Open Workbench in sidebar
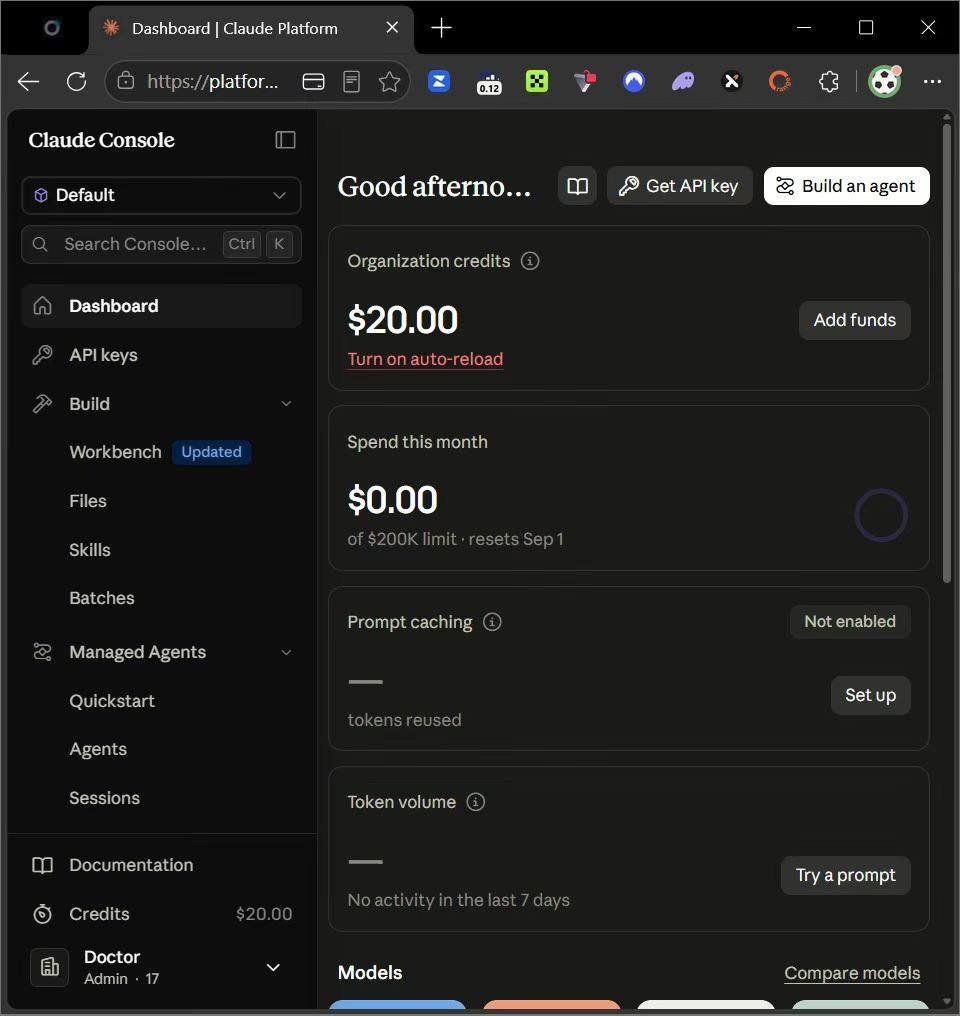This screenshot has height=1016, width=960. point(115,452)
